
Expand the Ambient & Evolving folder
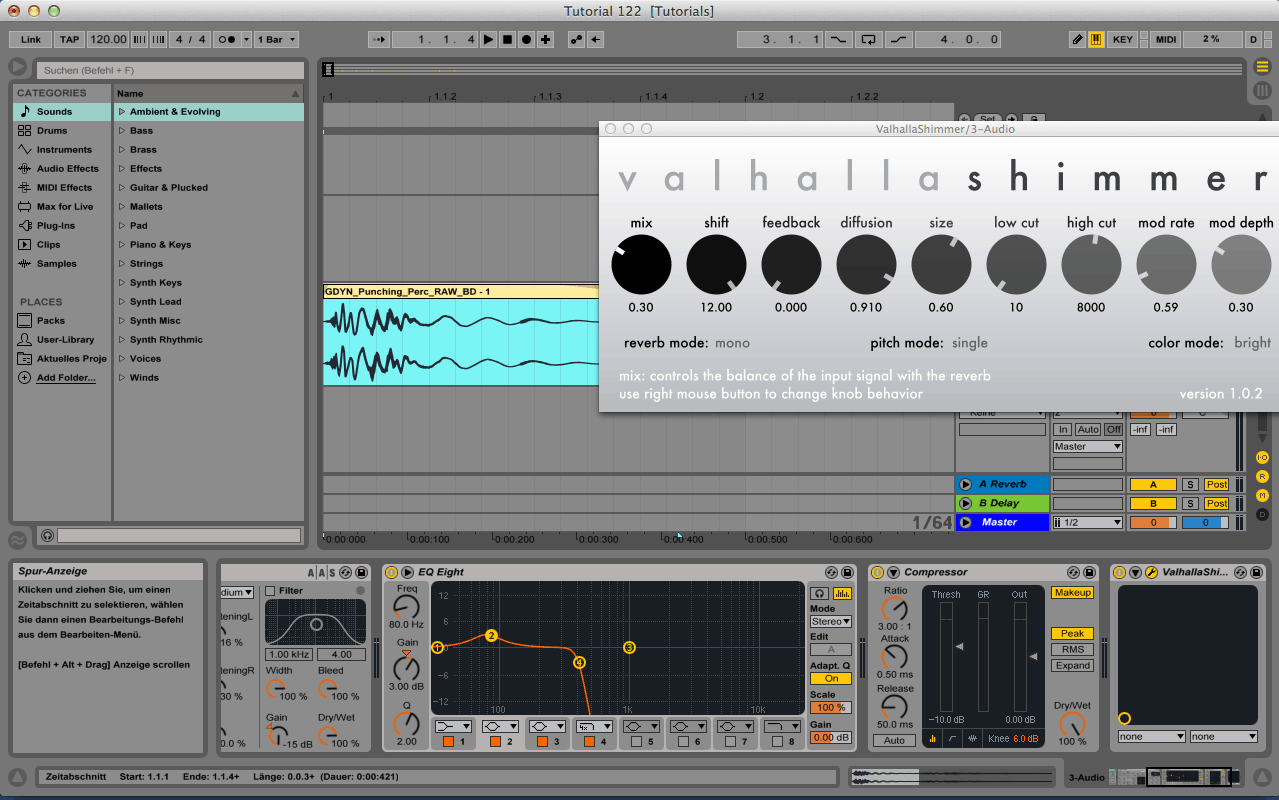point(122,112)
